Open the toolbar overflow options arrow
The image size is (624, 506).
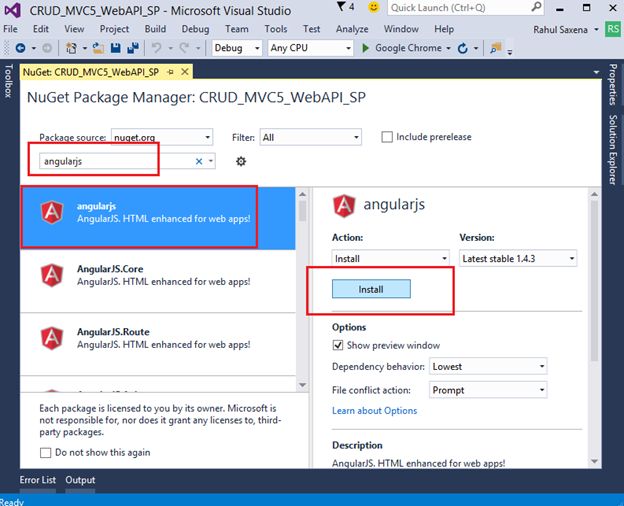pos(510,52)
